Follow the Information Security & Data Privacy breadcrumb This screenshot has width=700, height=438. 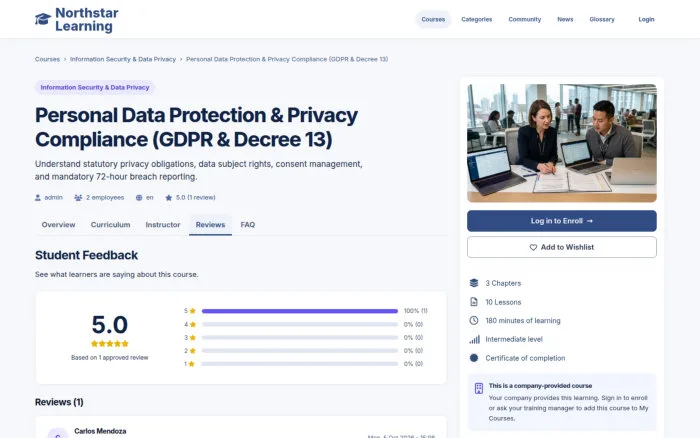tap(123, 59)
